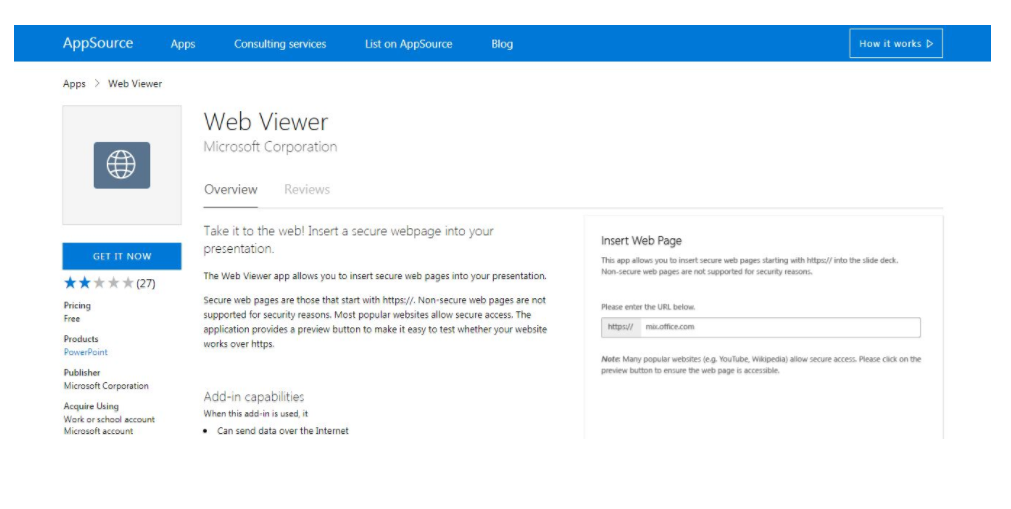Click the How it works play arrow
This screenshot has height=509, width=1011.
point(930,44)
